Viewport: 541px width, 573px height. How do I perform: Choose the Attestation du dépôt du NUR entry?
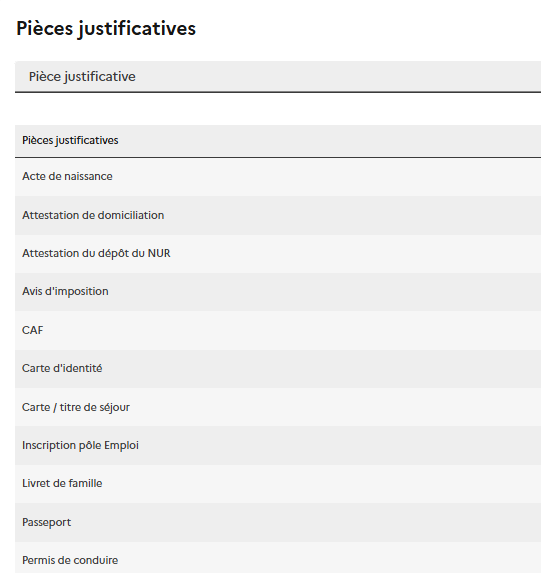click(x=278, y=254)
